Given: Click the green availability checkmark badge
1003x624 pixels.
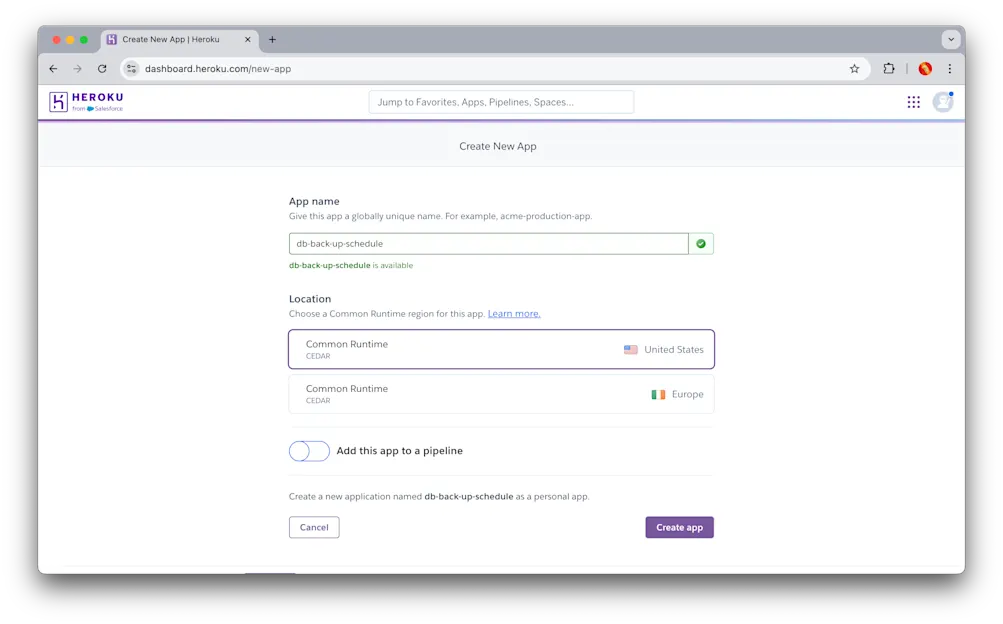Looking at the screenshot, I should click(x=700, y=243).
